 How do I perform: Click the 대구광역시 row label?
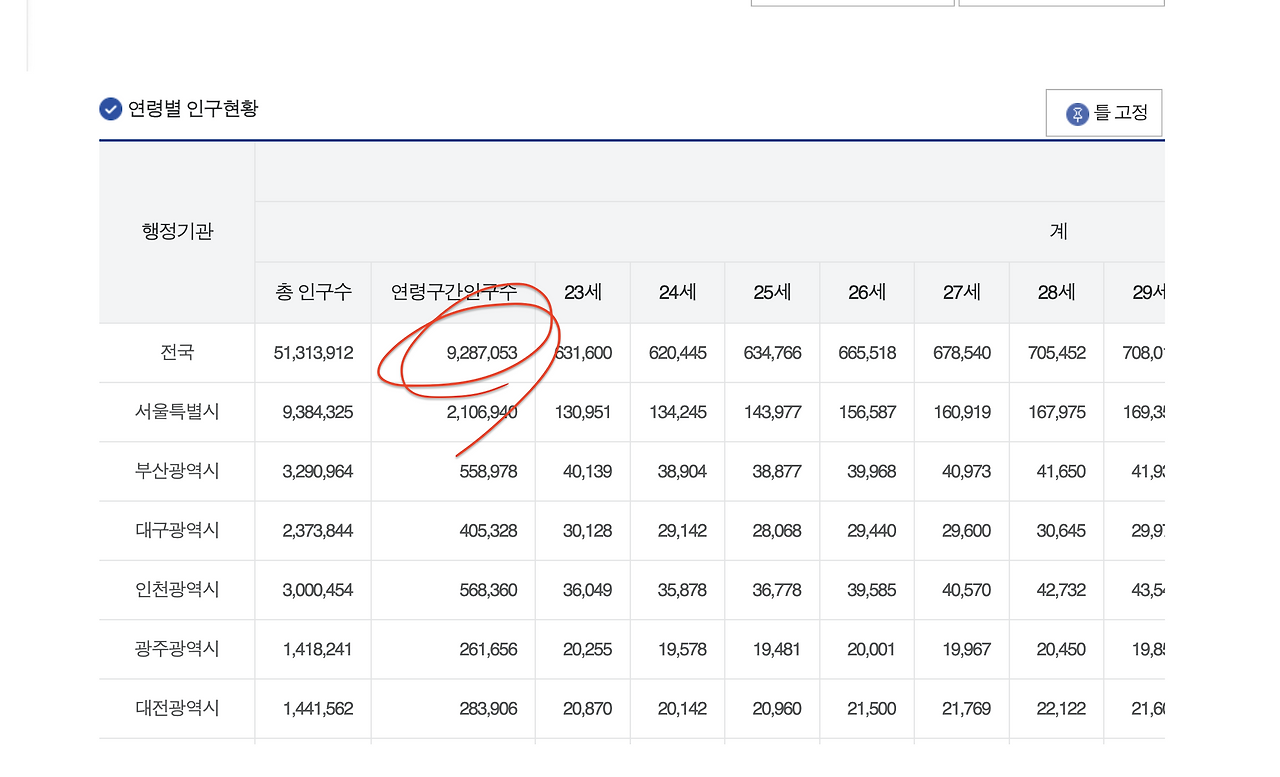(x=177, y=530)
